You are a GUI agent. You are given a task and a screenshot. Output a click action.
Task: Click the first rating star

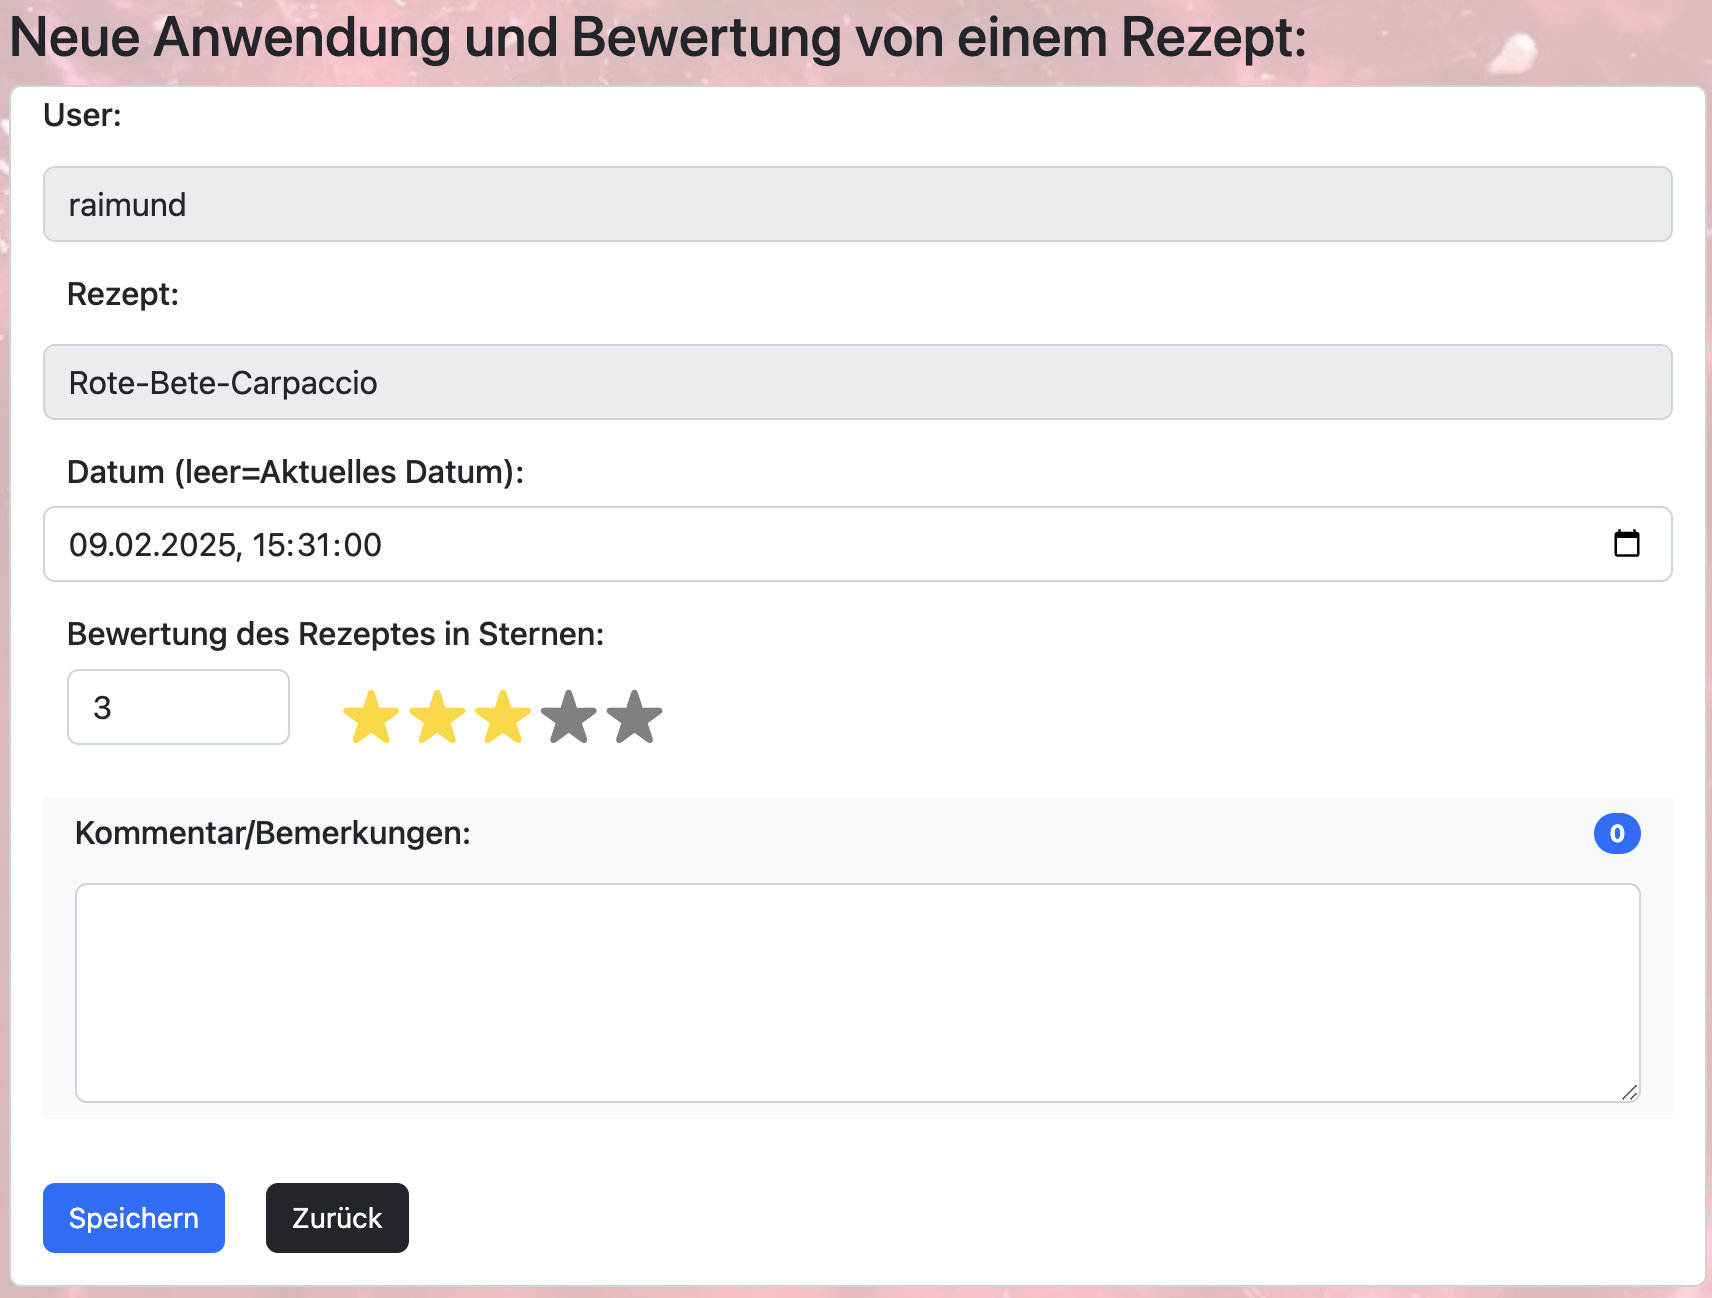[x=371, y=717]
